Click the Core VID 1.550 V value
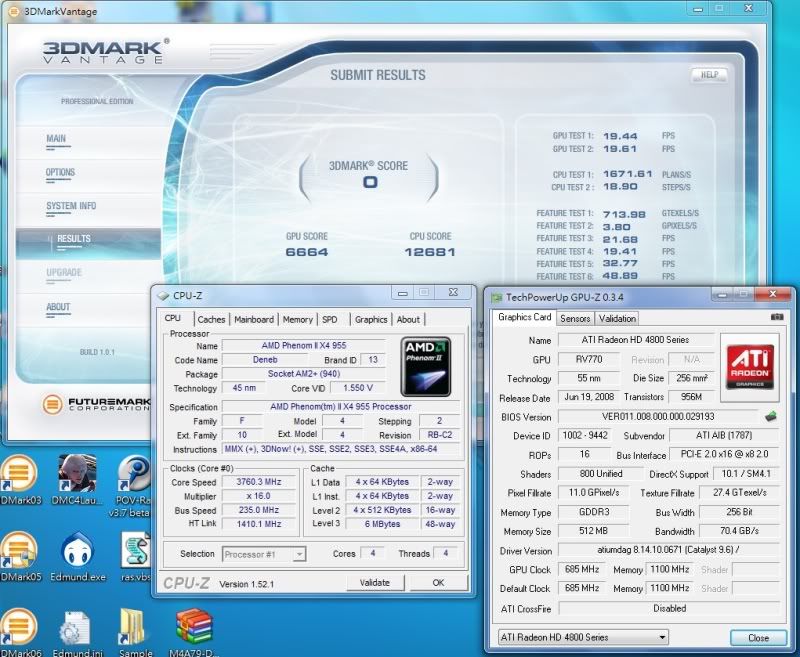The image size is (800, 657). click(x=358, y=388)
